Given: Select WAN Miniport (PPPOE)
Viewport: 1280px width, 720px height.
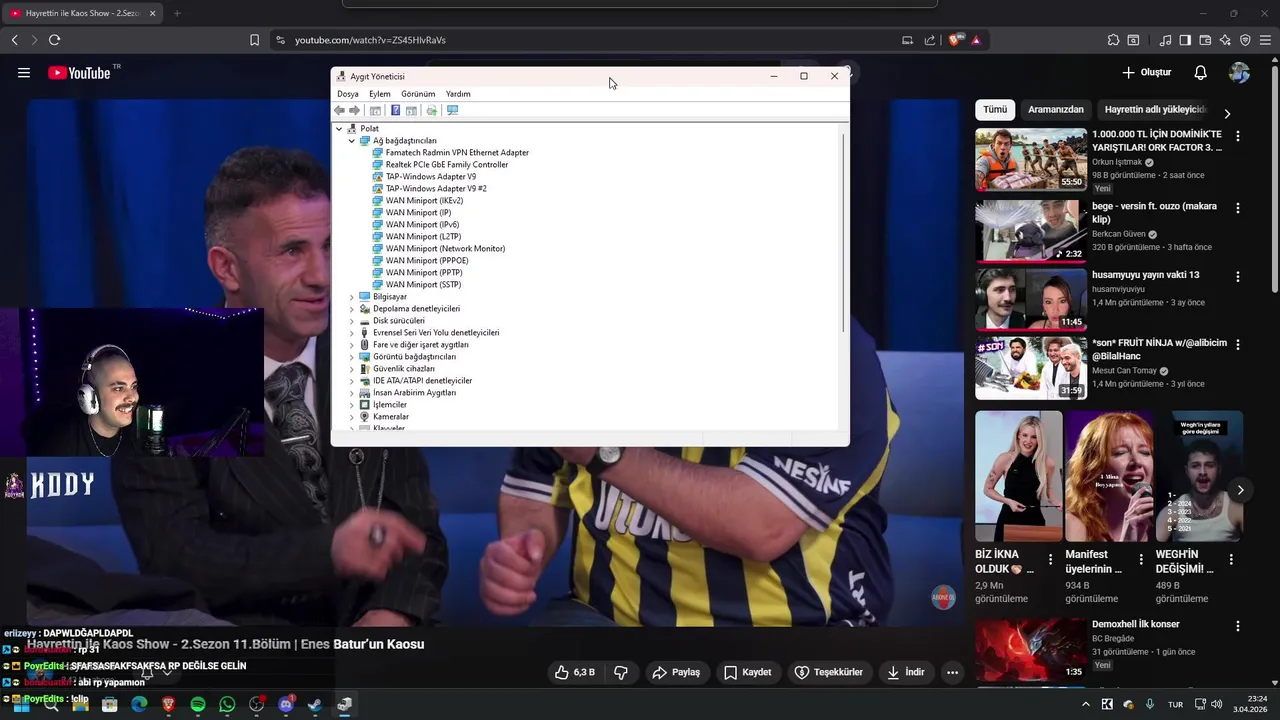Looking at the screenshot, I should pos(427,261).
